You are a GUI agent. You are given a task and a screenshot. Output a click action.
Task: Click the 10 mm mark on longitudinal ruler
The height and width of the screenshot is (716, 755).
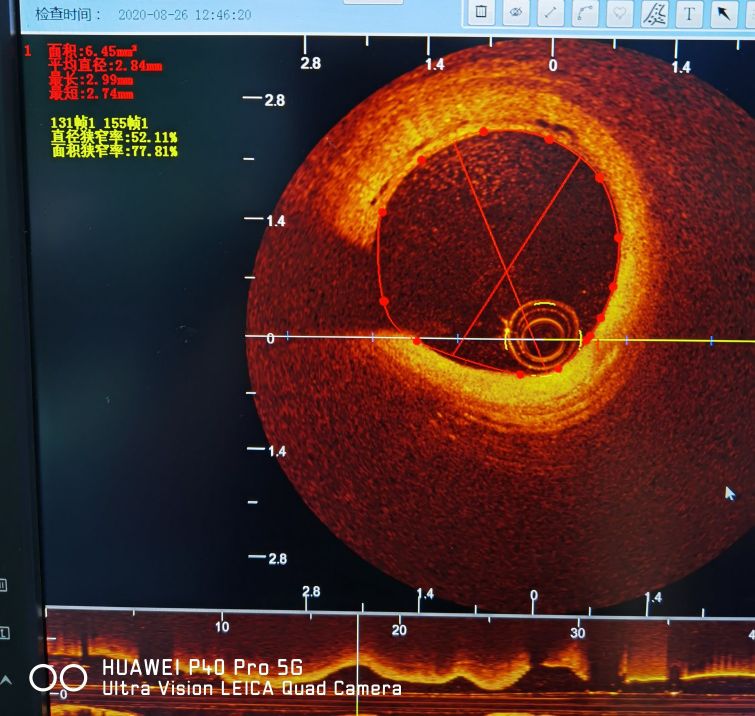point(222,626)
